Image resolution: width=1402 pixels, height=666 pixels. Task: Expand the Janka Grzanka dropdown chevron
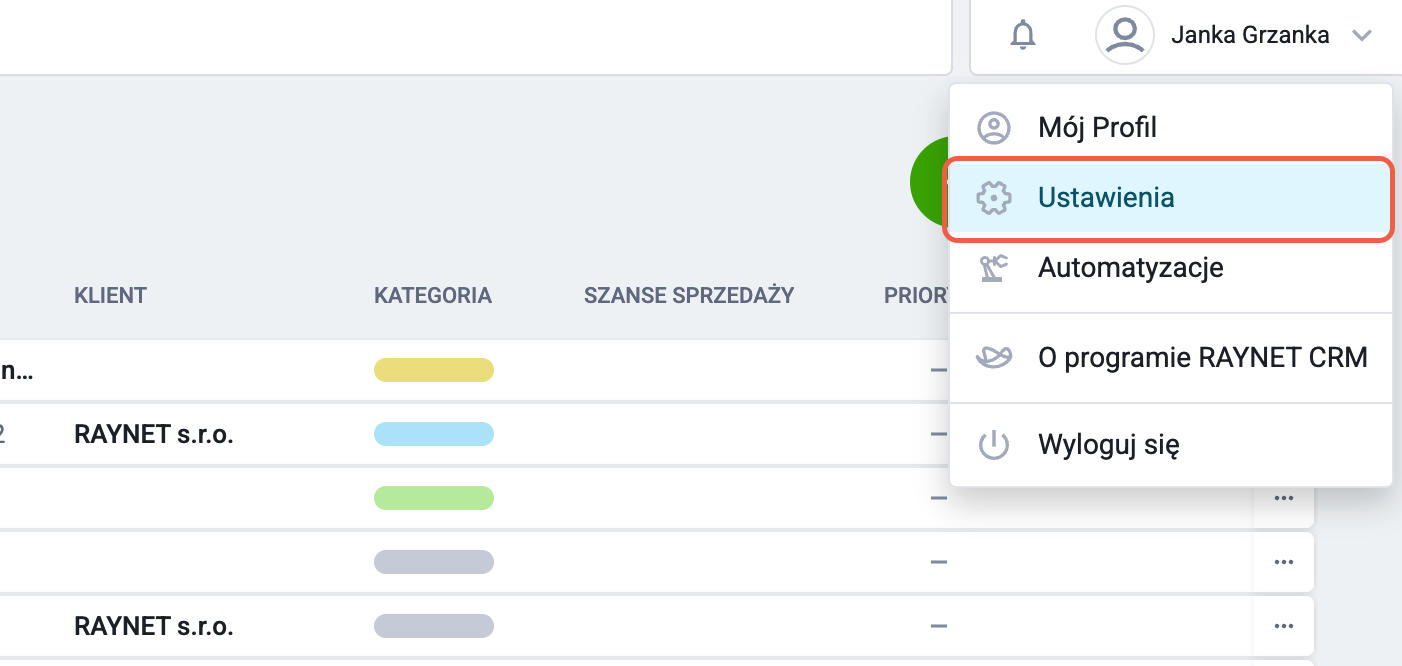[x=1361, y=36]
